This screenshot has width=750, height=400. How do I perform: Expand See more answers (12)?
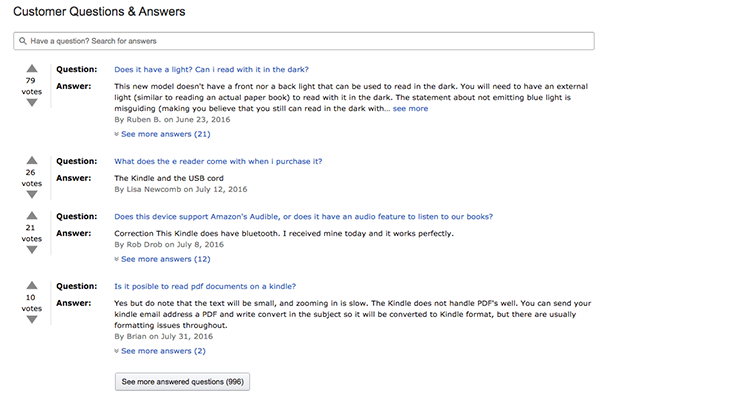coord(165,259)
